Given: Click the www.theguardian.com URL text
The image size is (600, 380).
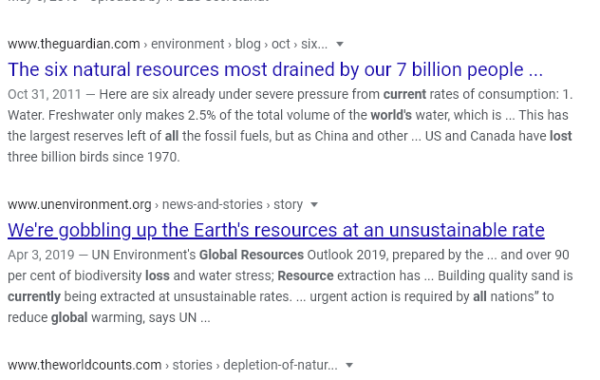Looking at the screenshot, I should coord(73,44).
